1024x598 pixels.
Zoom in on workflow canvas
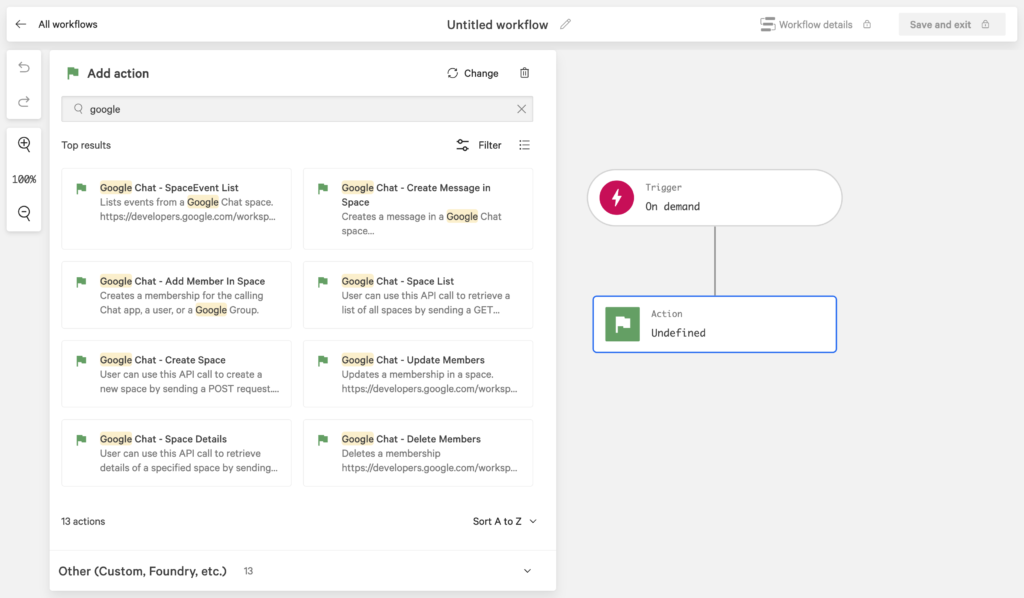point(24,144)
